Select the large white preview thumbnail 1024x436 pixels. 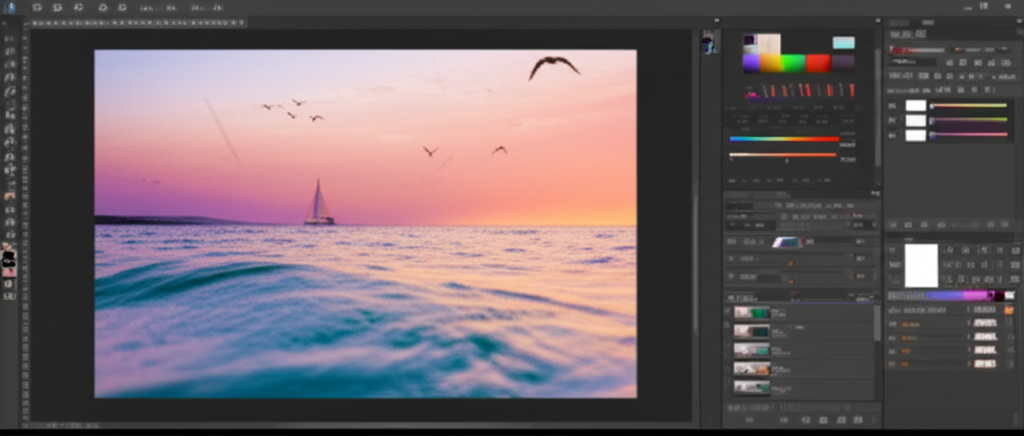pyautogui.click(x=921, y=266)
